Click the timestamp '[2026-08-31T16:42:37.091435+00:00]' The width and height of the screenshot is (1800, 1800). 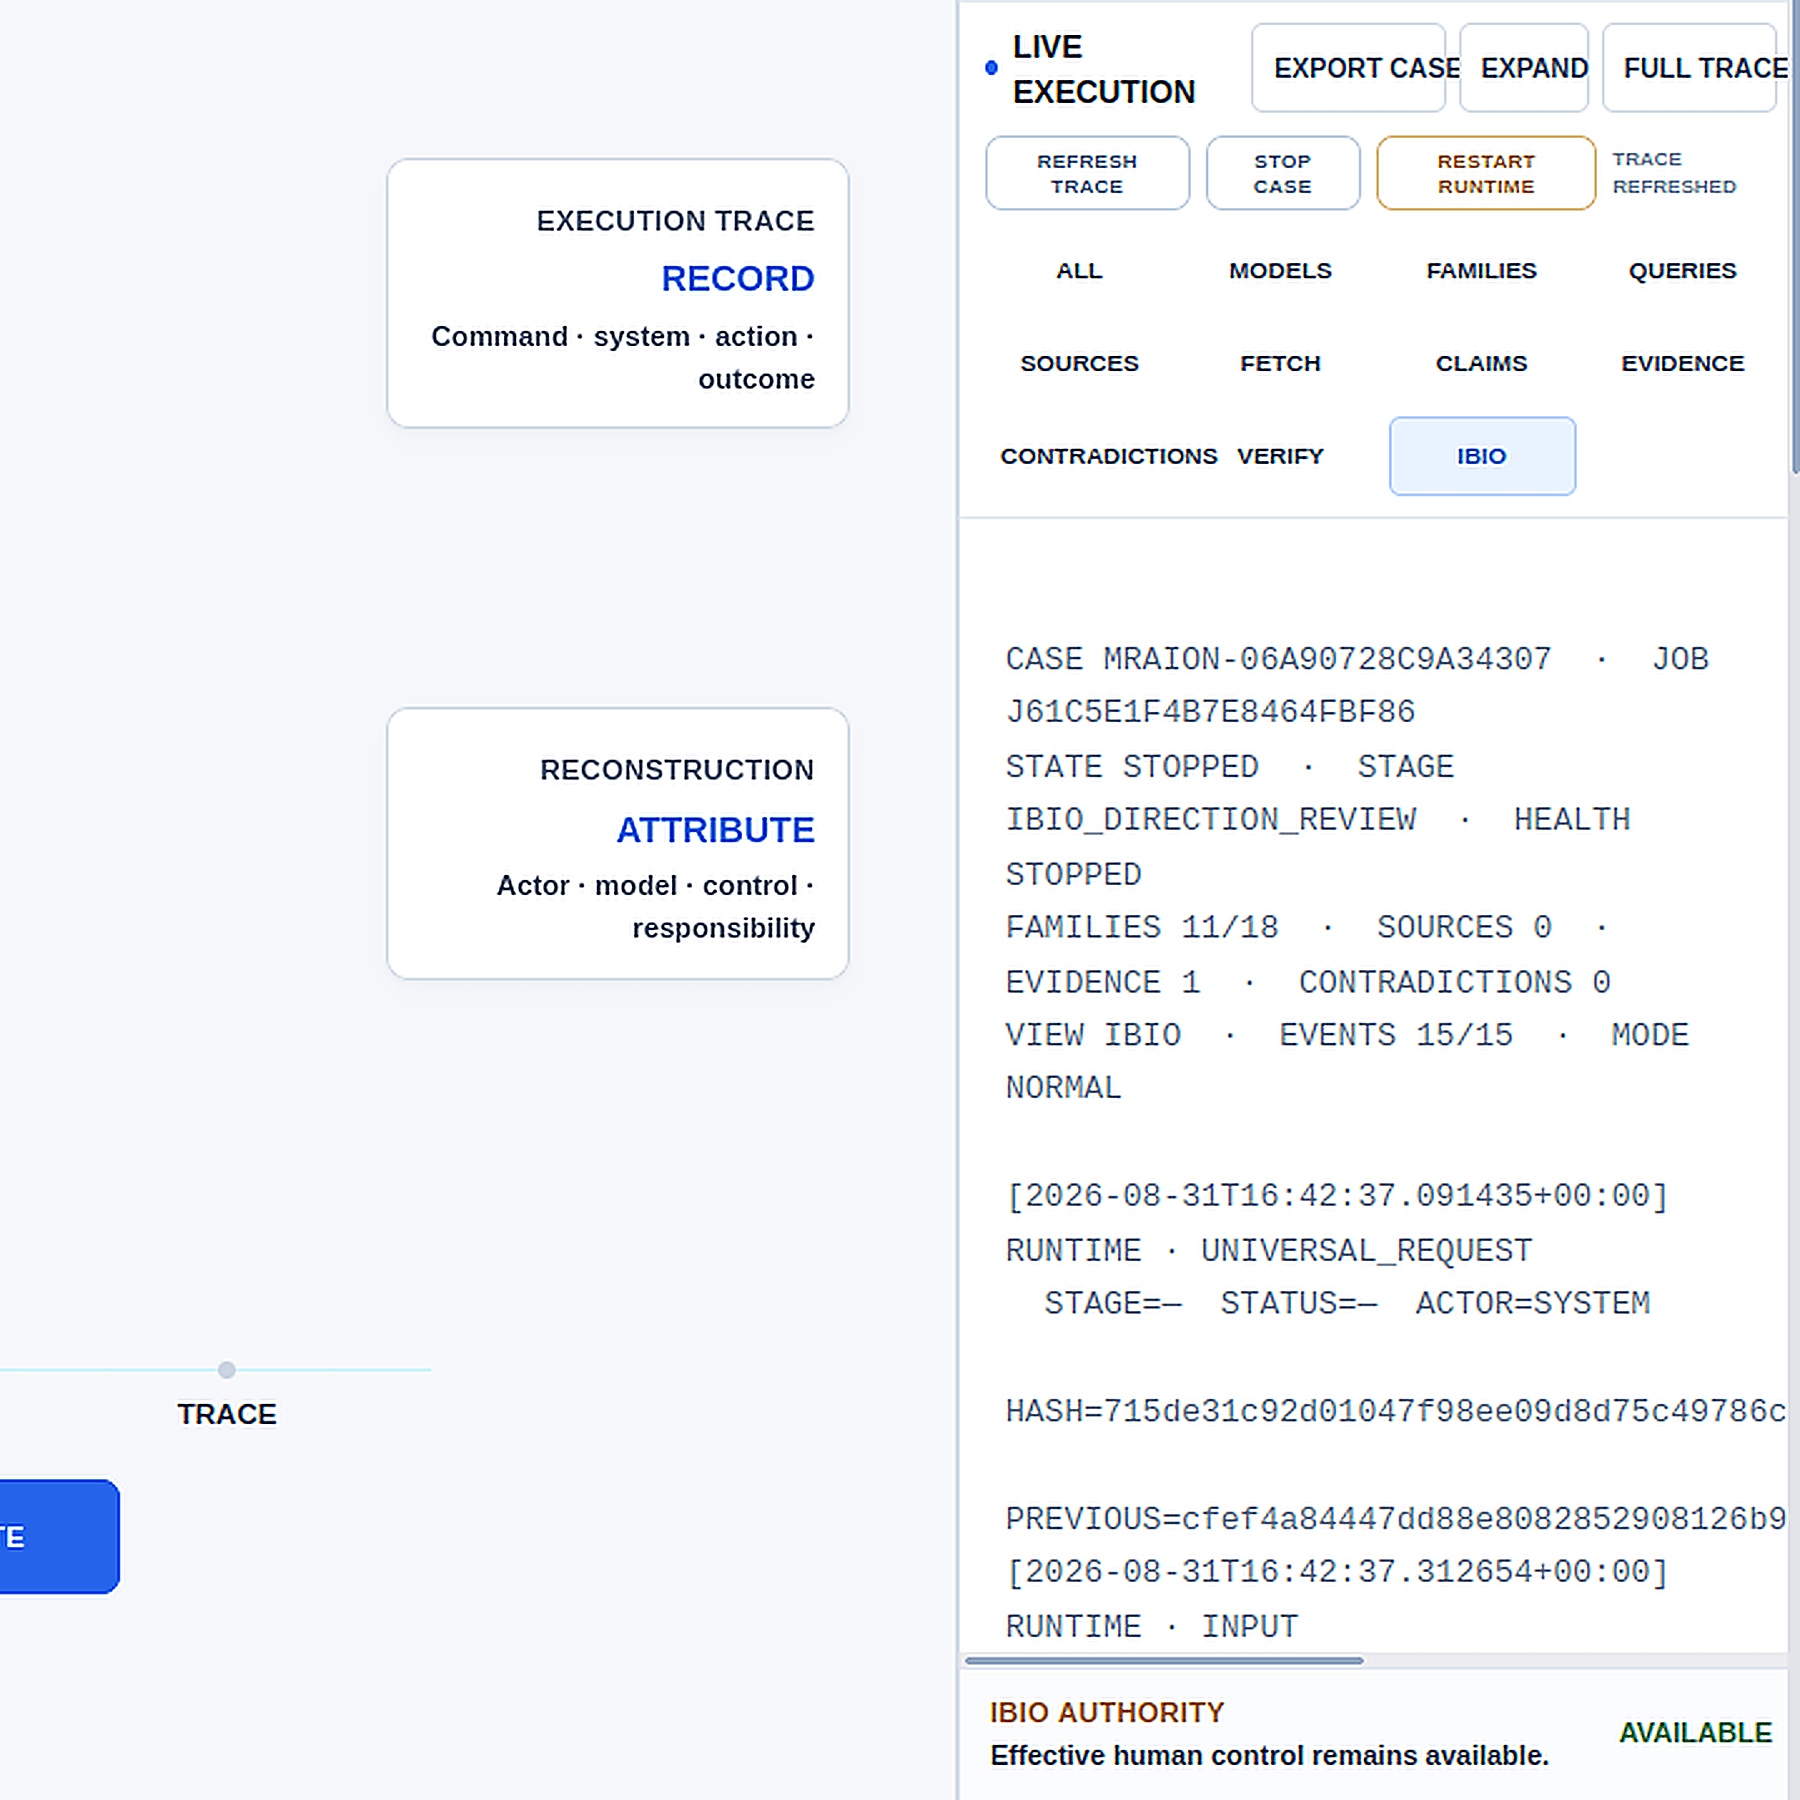coord(1338,1197)
